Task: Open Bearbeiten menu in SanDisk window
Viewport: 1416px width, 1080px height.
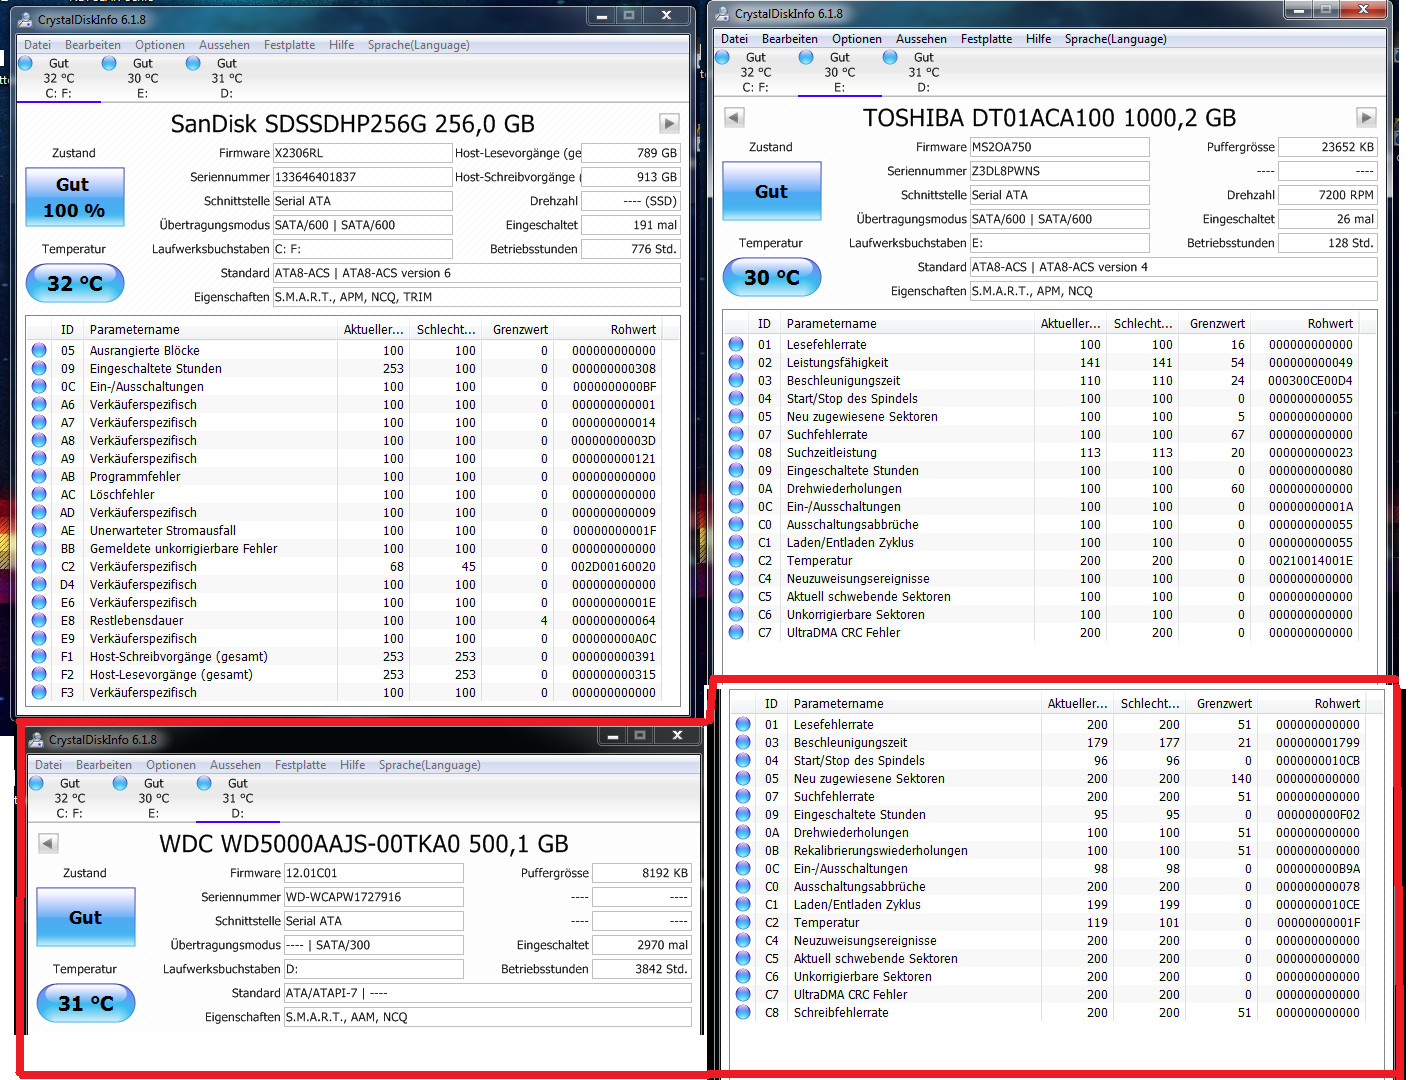Action: coord(93,45)
